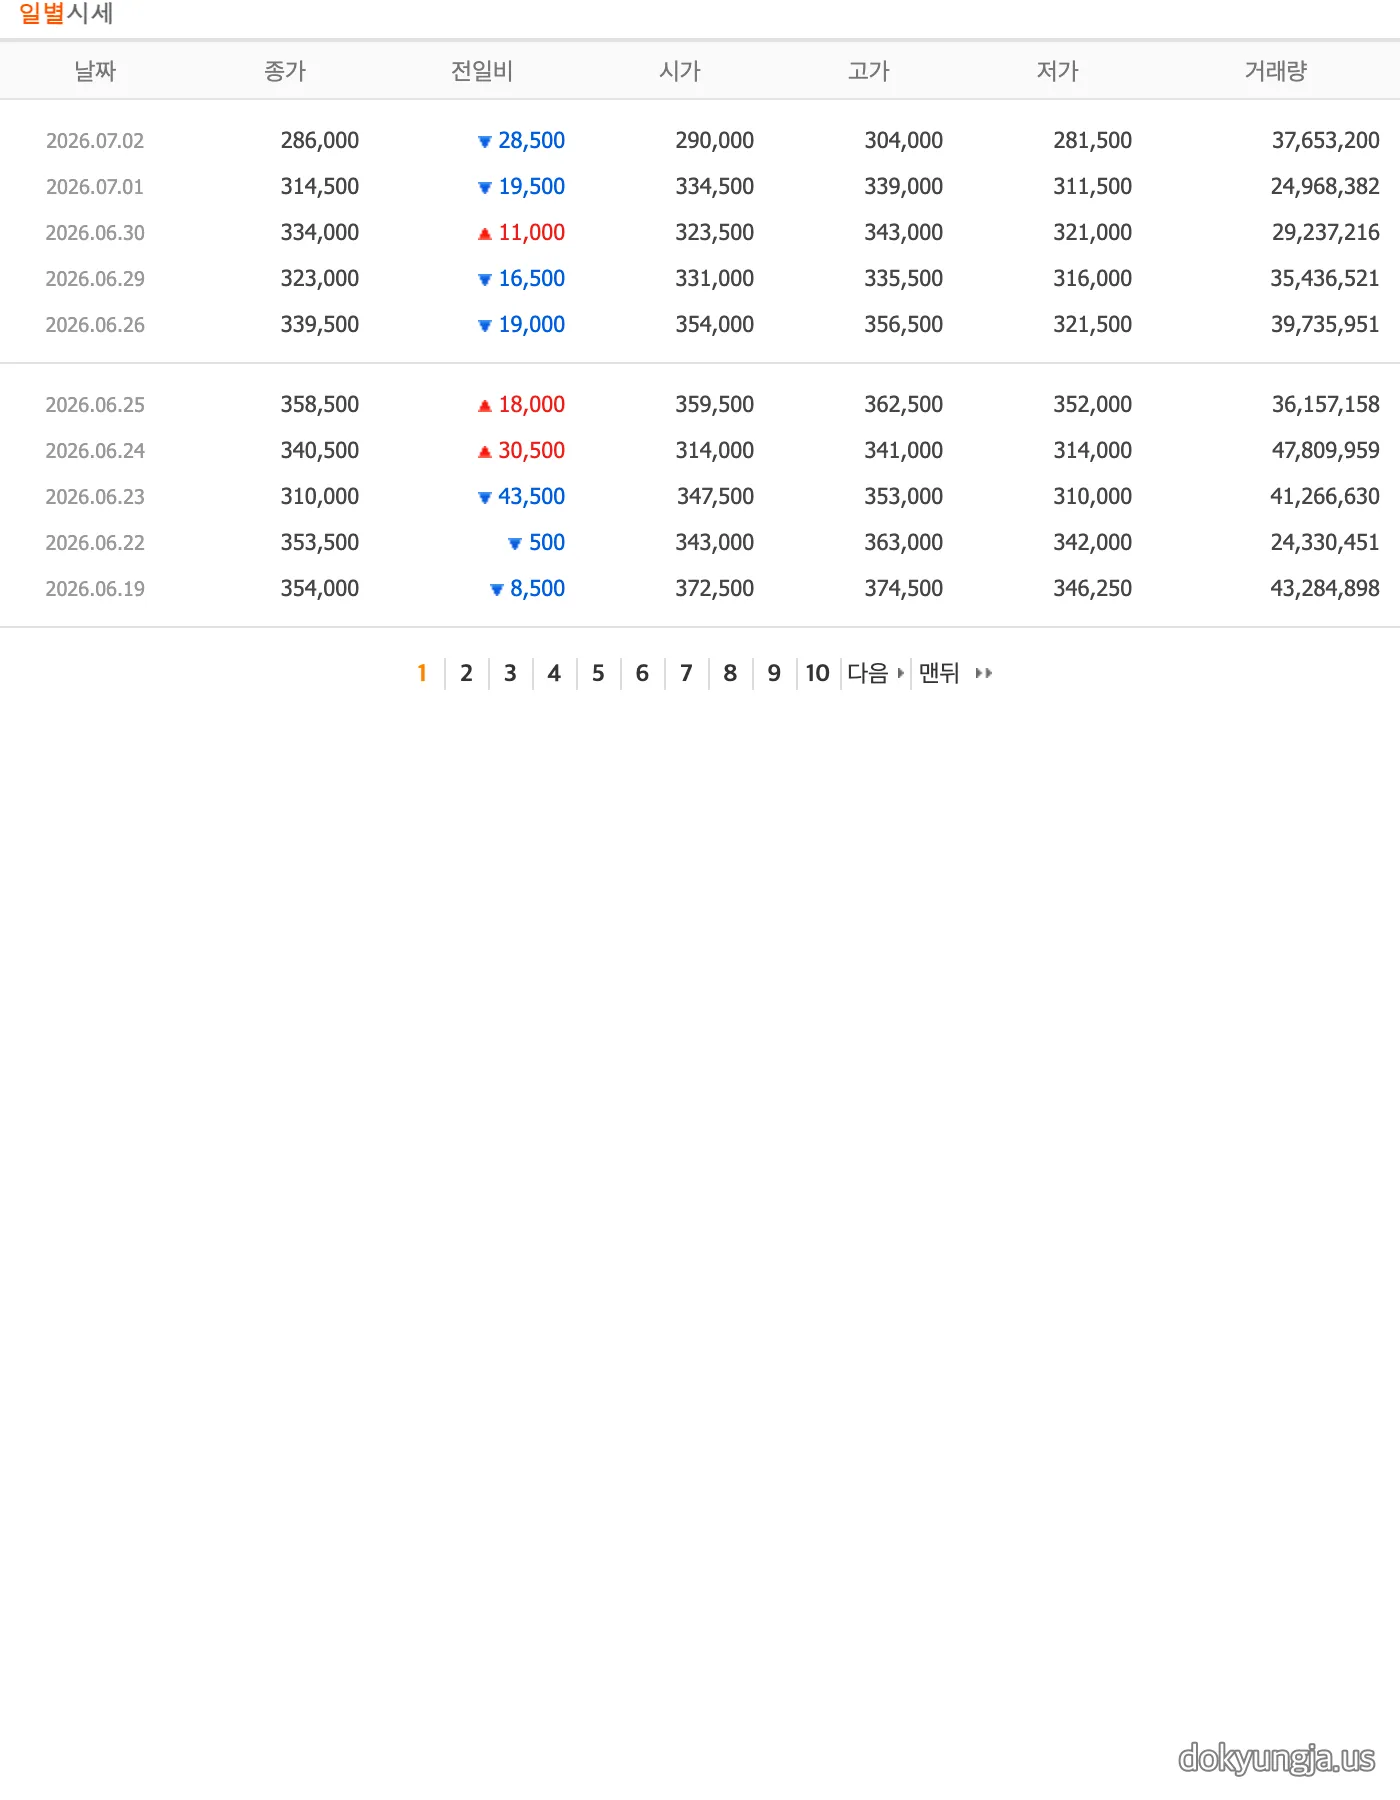The height and width of the screenshot is (1800, 1400).
Task: Click the small arrow icon beside 다음
Action: (901, 673)
